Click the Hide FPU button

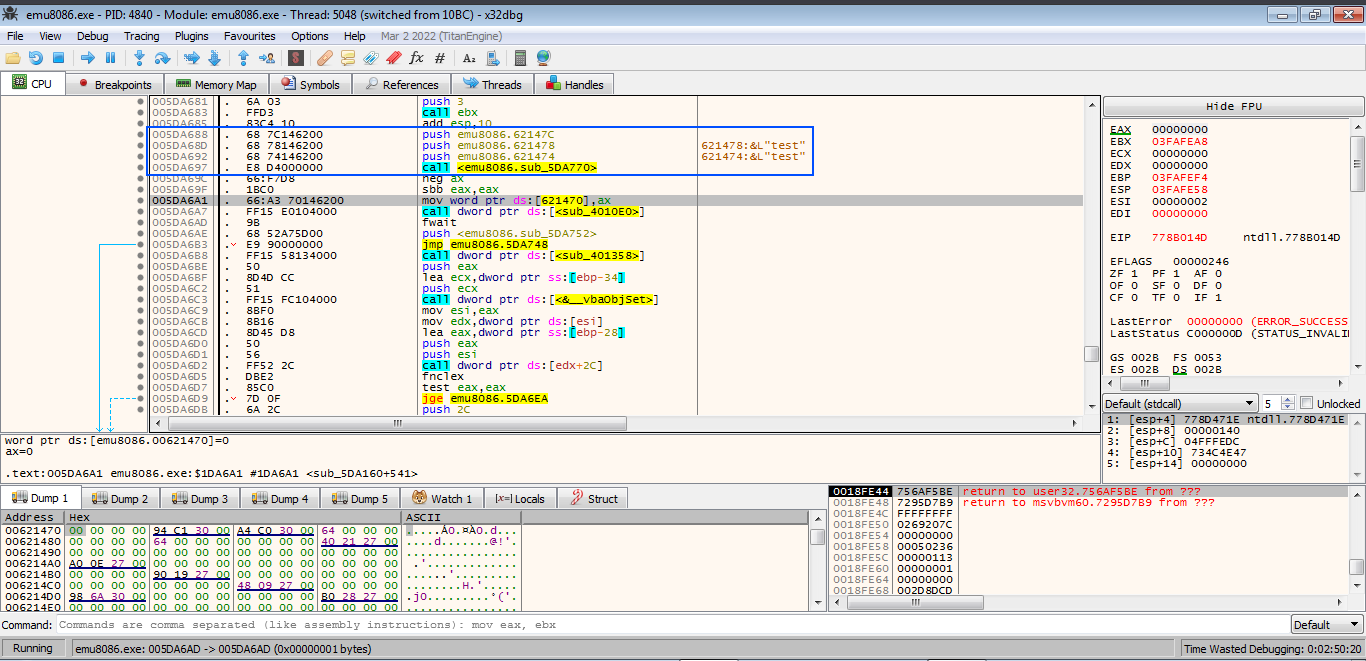[1233, 106]
